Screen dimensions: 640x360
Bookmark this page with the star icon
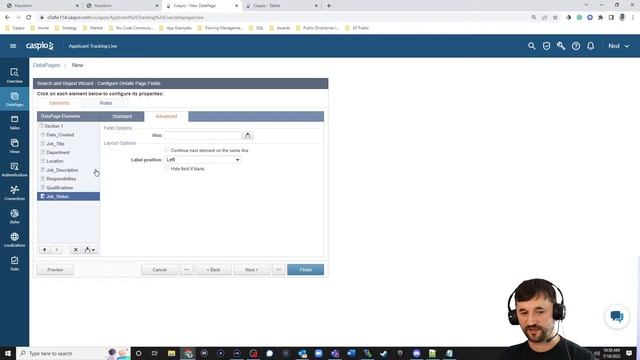[555, 18]
